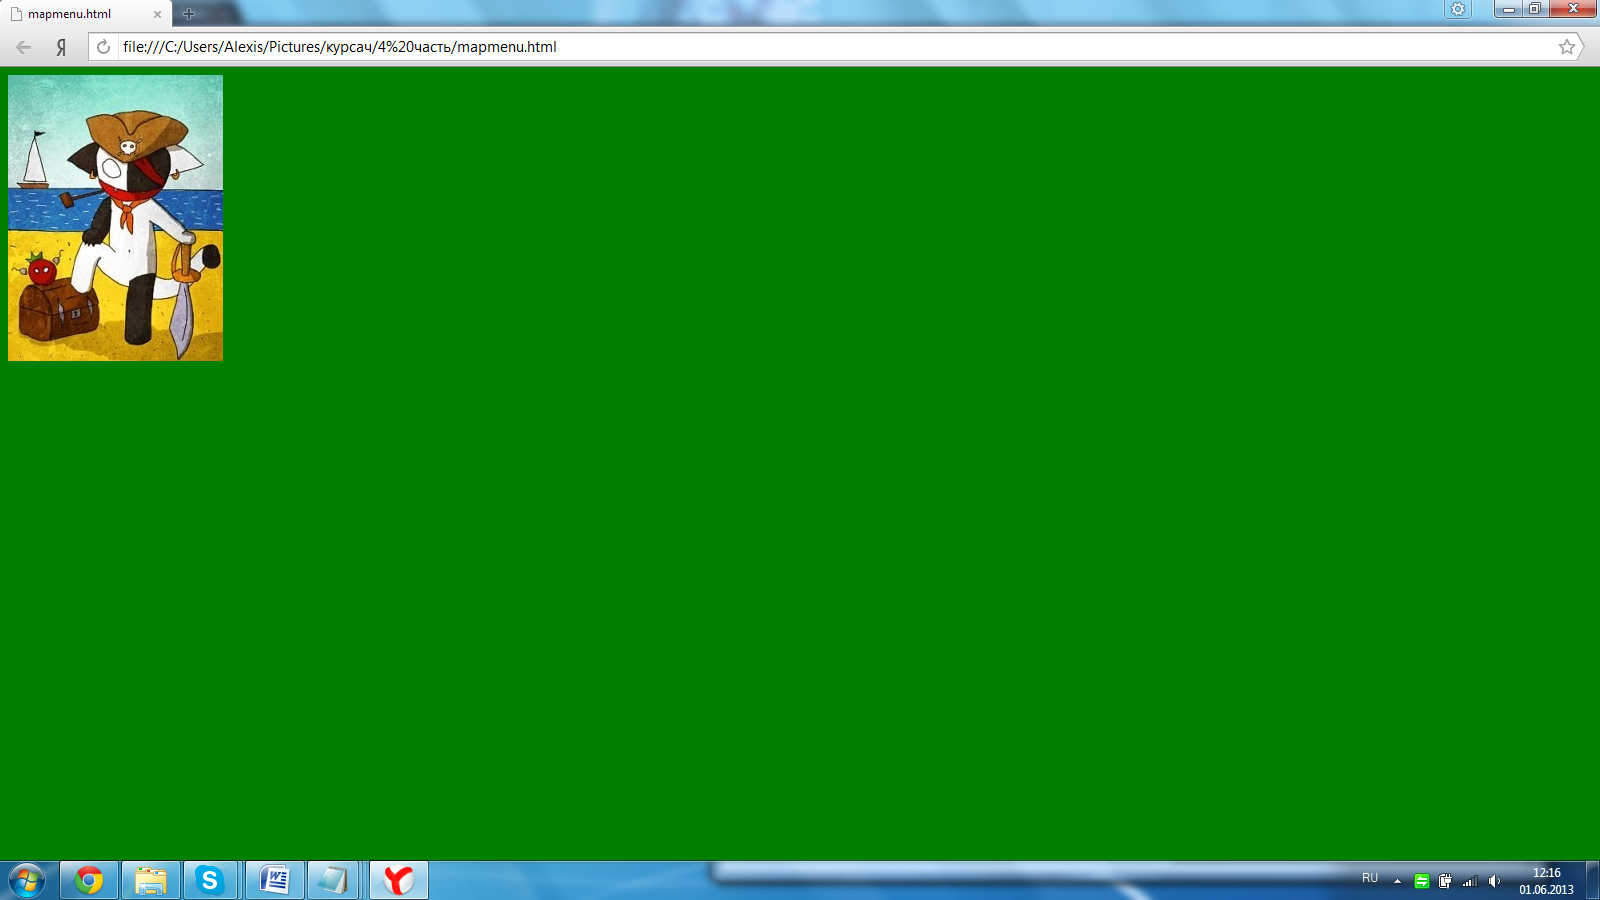
Task: Open the volume speaker icon
Action: 1494,881
